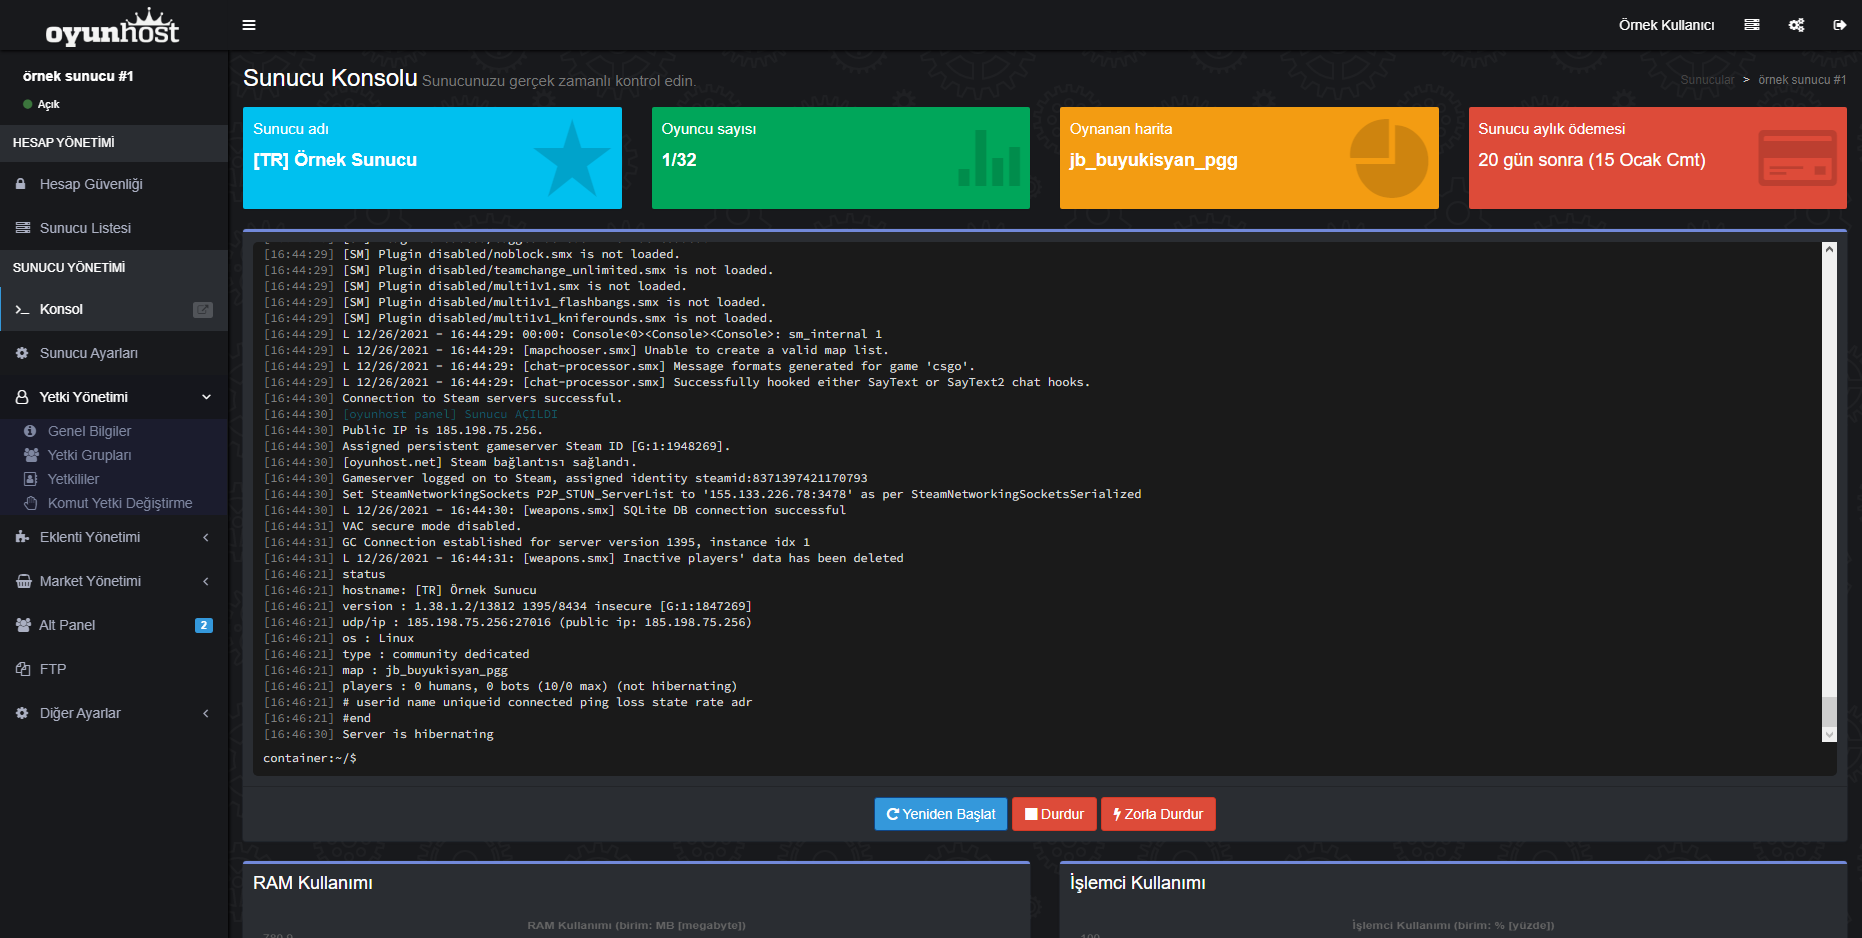Expand the Eklenti Yönetimi arrow
1862x938 pixels.
206,537
